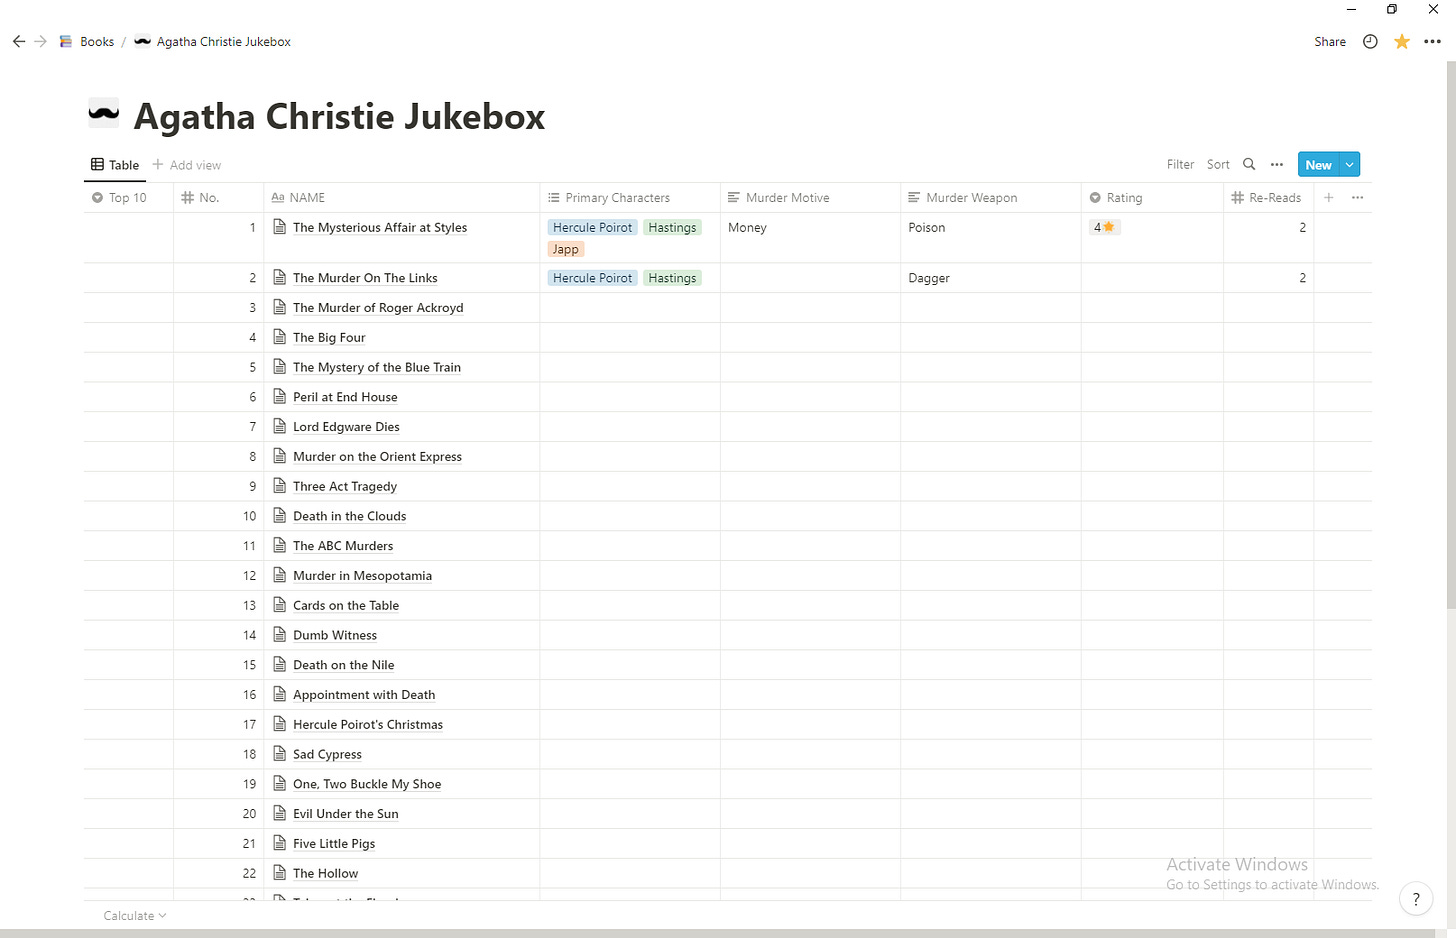
Task: Open the page options three-dots menu
Action: [1432, 41]
